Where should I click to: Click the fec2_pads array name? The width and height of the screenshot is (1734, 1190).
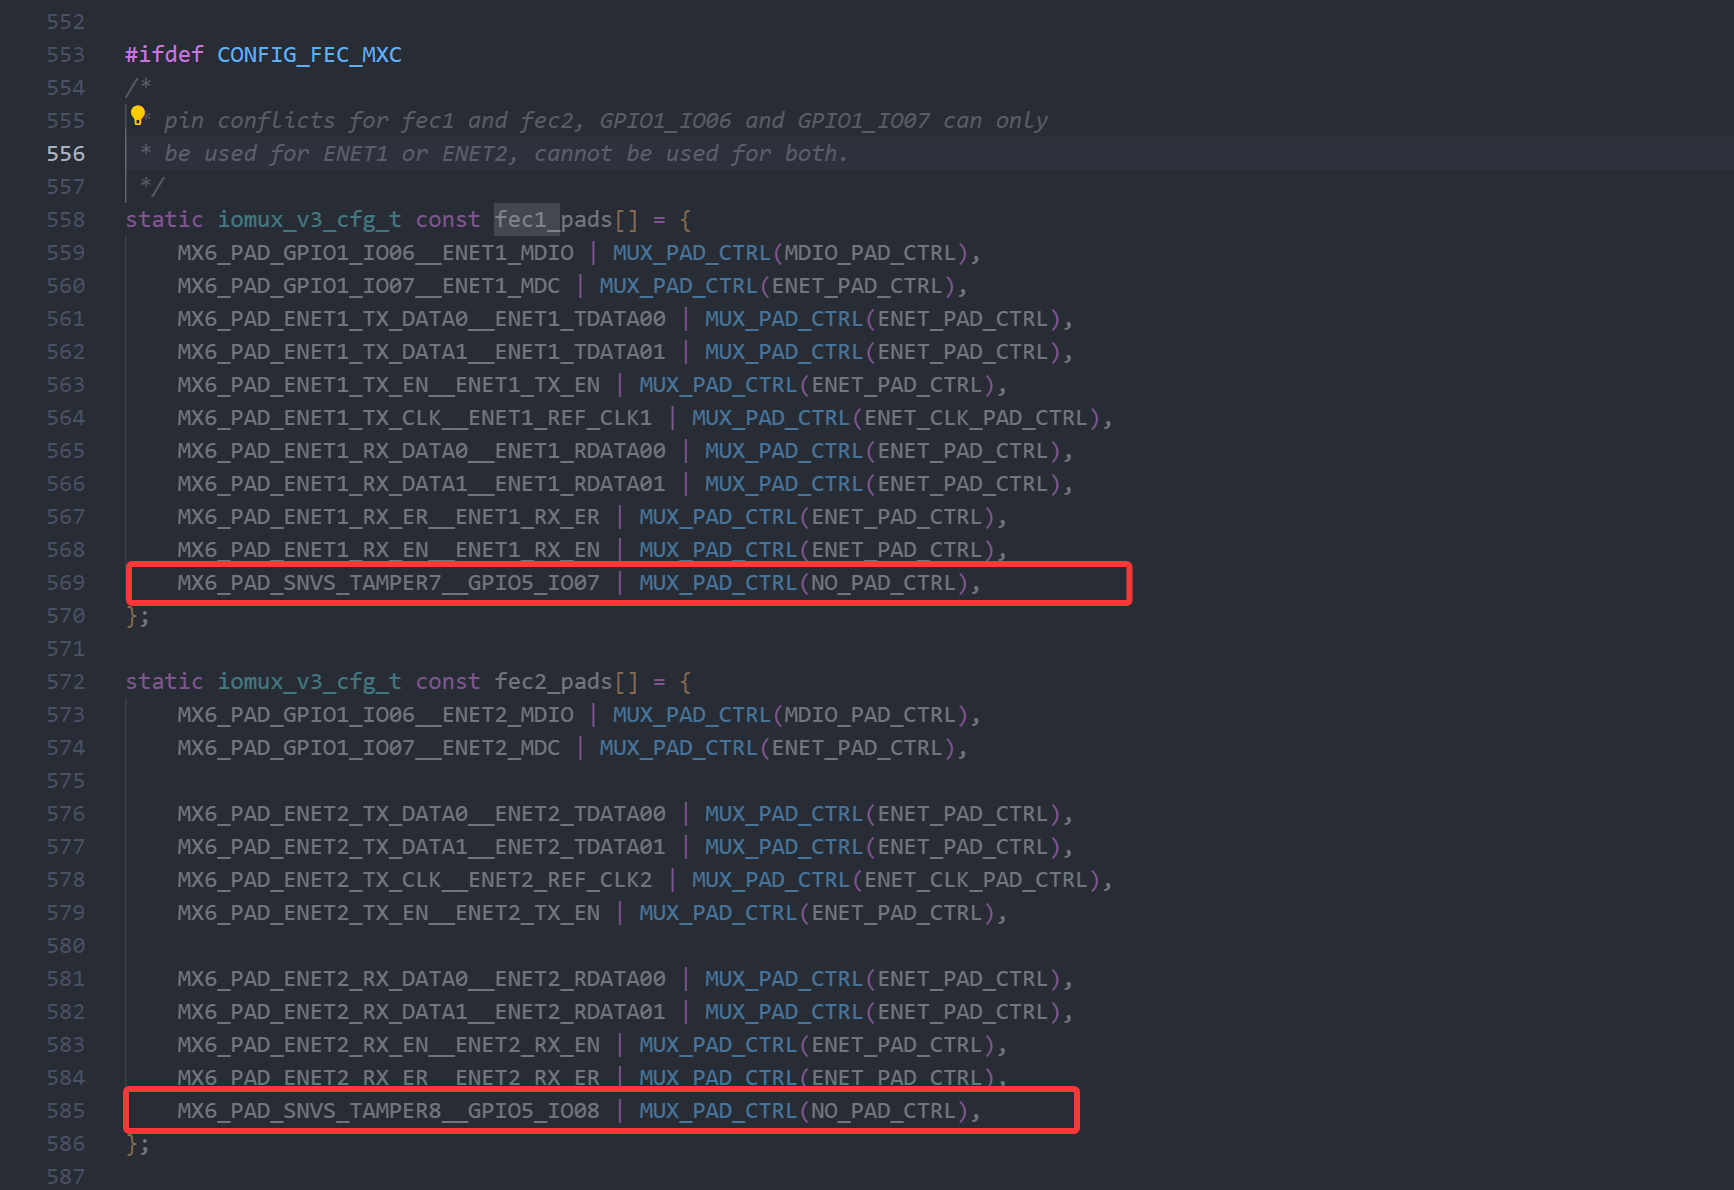pyautogui.click(x=551, y=681)
